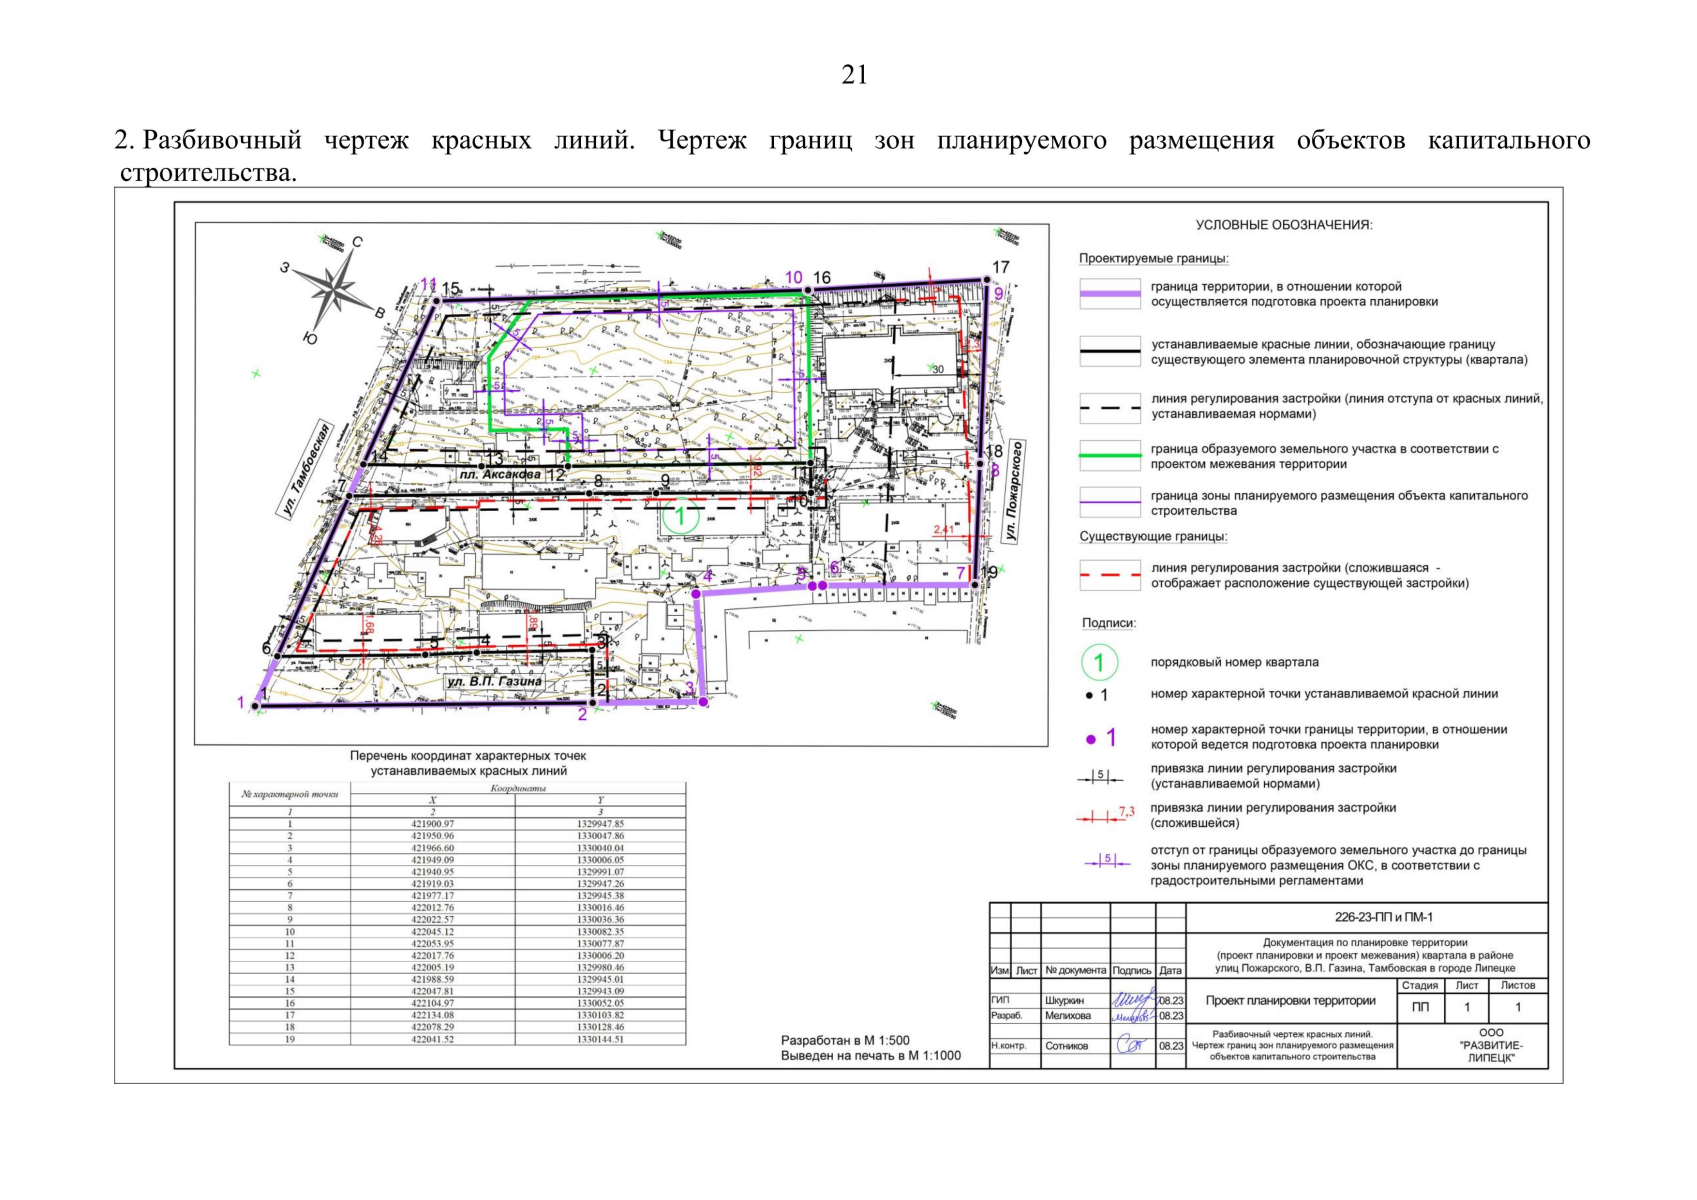Click the green circled 1 in the legend

(x=1099, y=662)
